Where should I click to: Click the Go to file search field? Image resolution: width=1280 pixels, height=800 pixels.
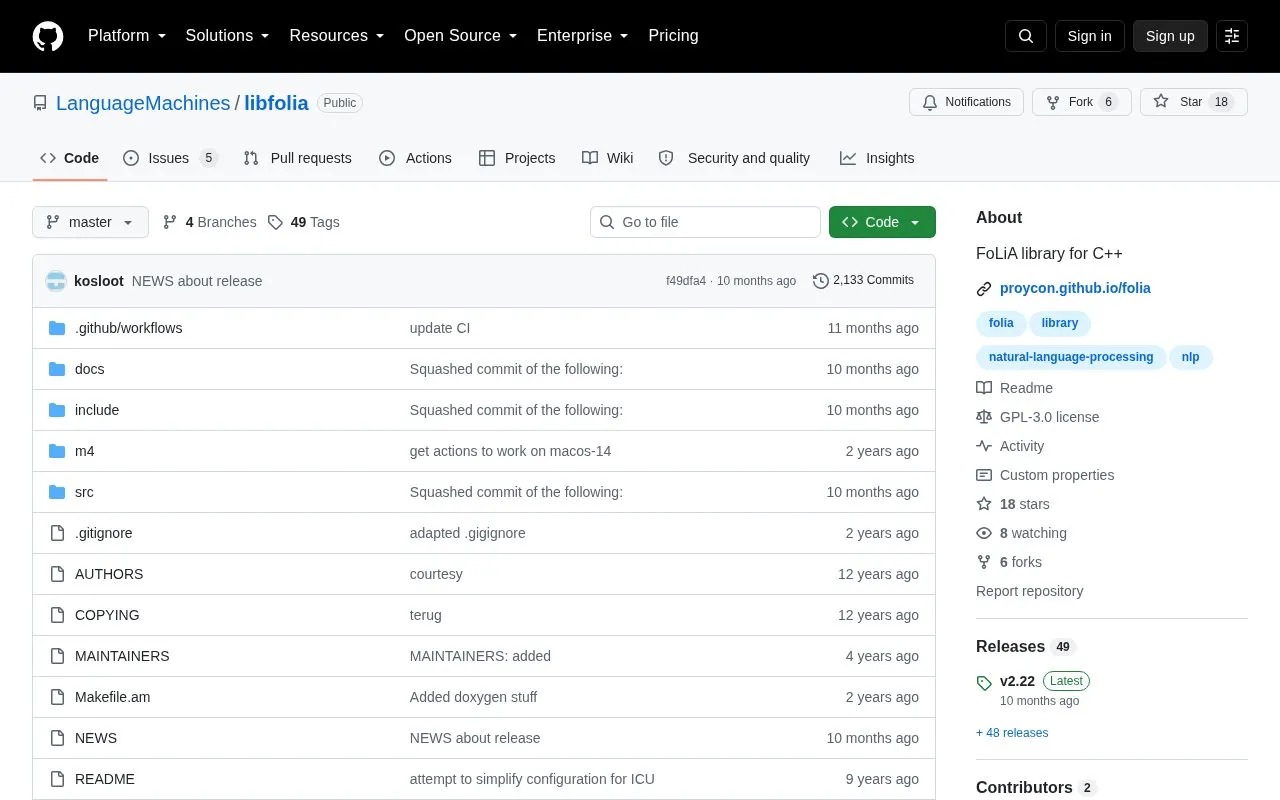click(x=705, y=222)
